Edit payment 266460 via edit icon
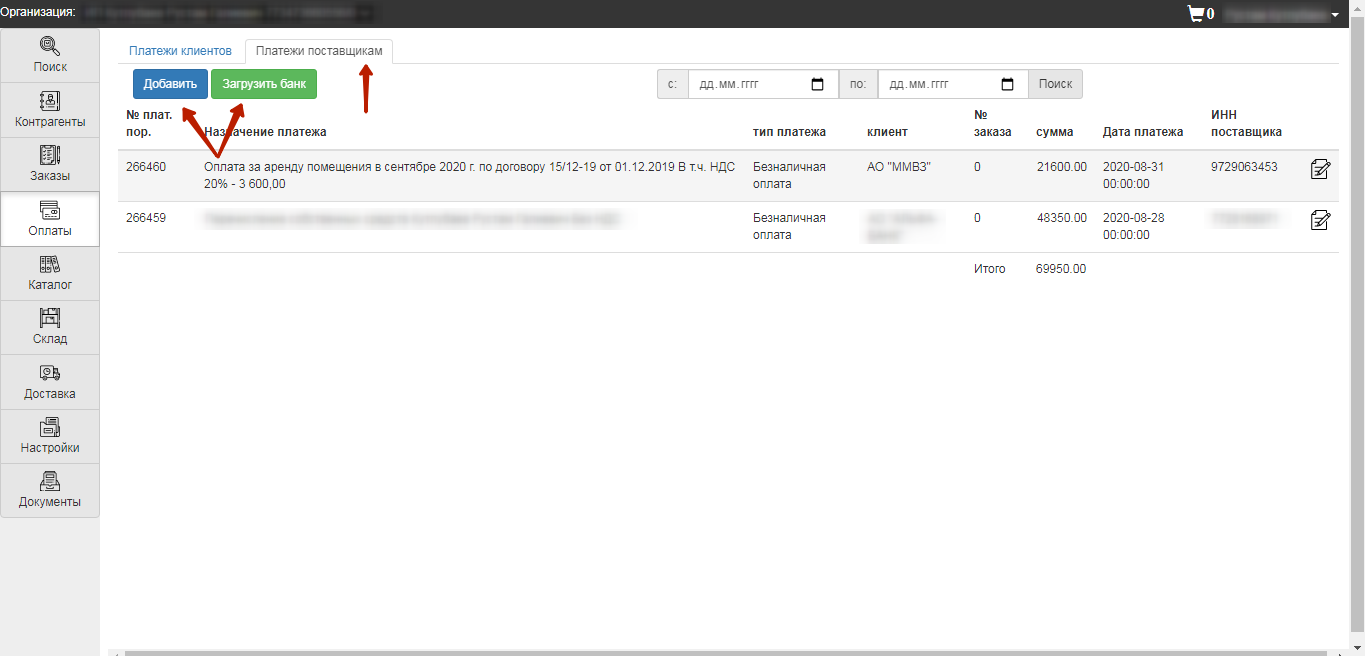Viewport: 1365px width, 656px height. pos(1320,169)
